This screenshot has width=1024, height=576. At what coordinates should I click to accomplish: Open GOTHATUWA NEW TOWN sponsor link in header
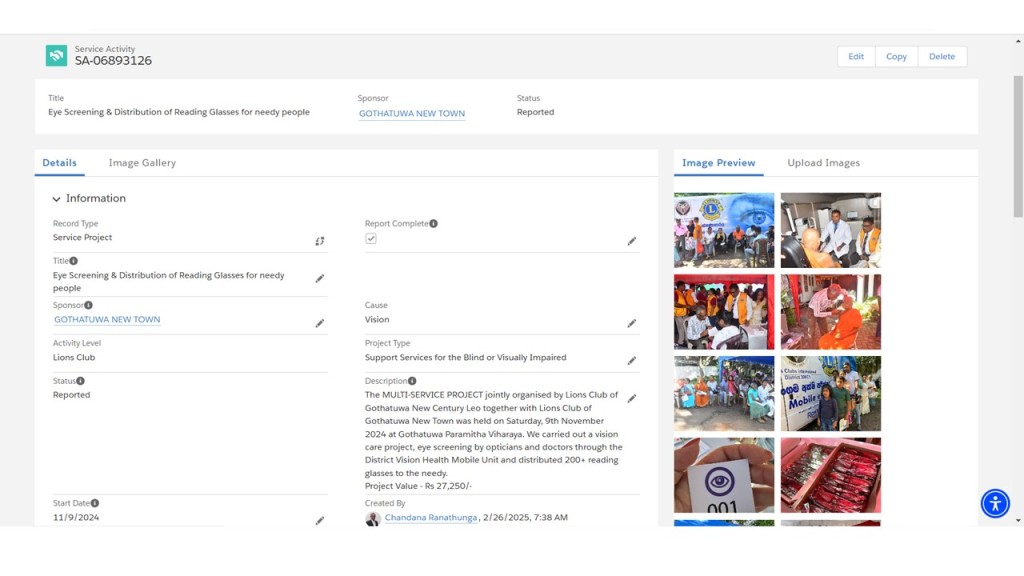pos(411,113)
